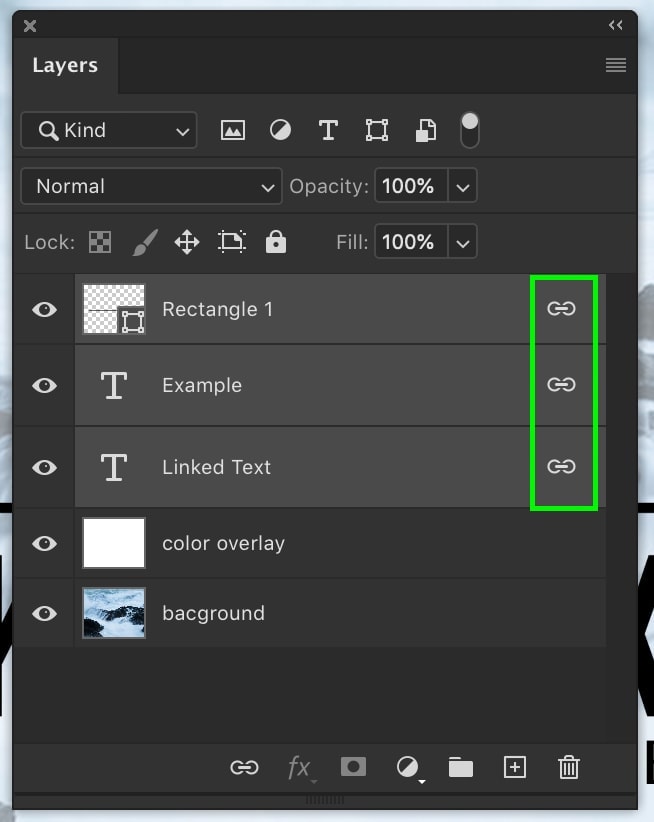Filter for adjustment layers icon
Image resolution: width=654 pixels, height=822 pixels.
point(280,130)
